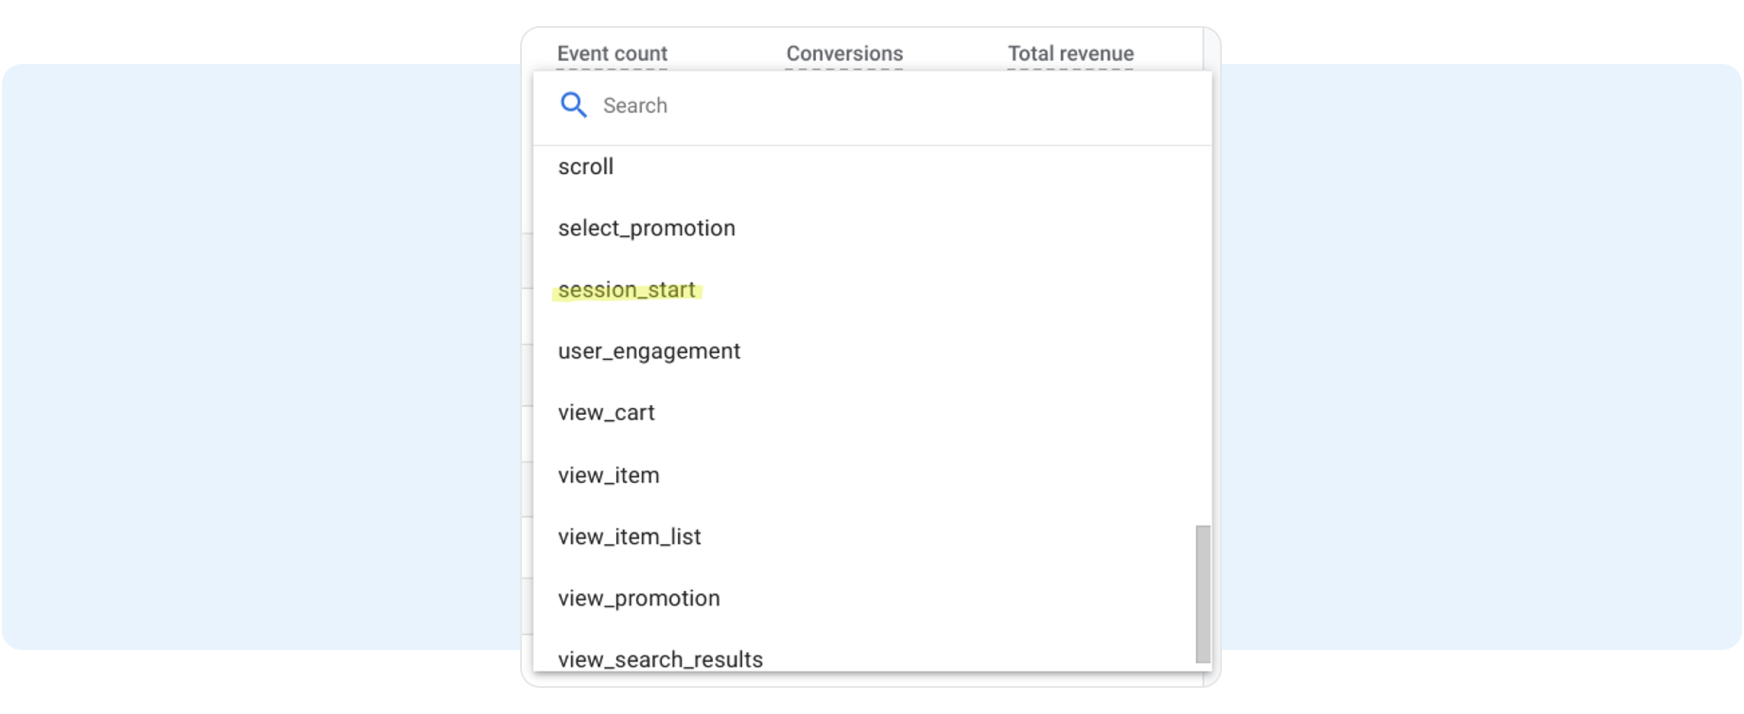Select the scroll event option
Image resolution: width=1744 pixels, height=714 pixels.
click(x=586, y=167)
